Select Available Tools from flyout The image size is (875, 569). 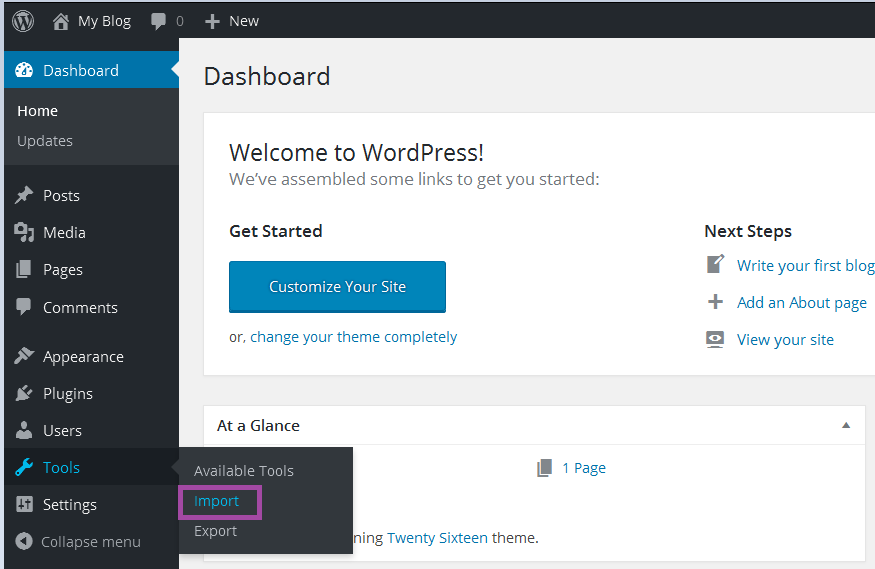coord(244,471)
